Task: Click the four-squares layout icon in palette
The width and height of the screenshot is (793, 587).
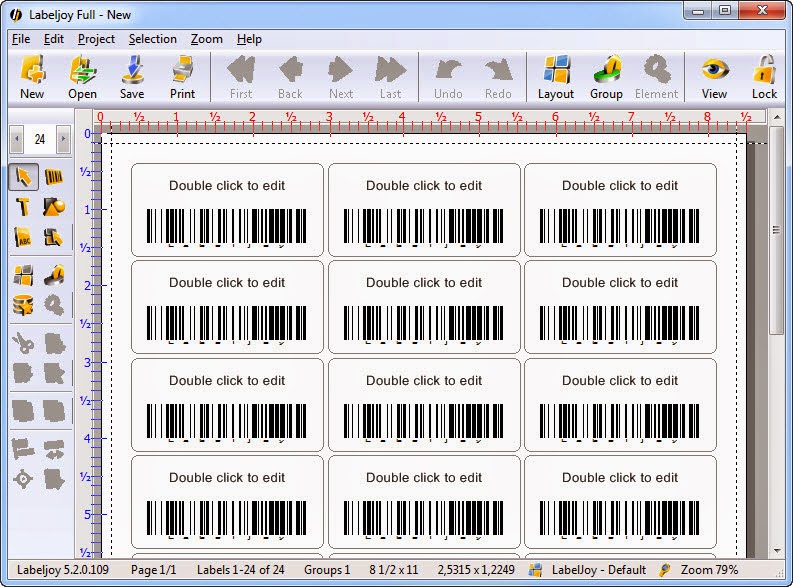Action: tap(23, 275)
